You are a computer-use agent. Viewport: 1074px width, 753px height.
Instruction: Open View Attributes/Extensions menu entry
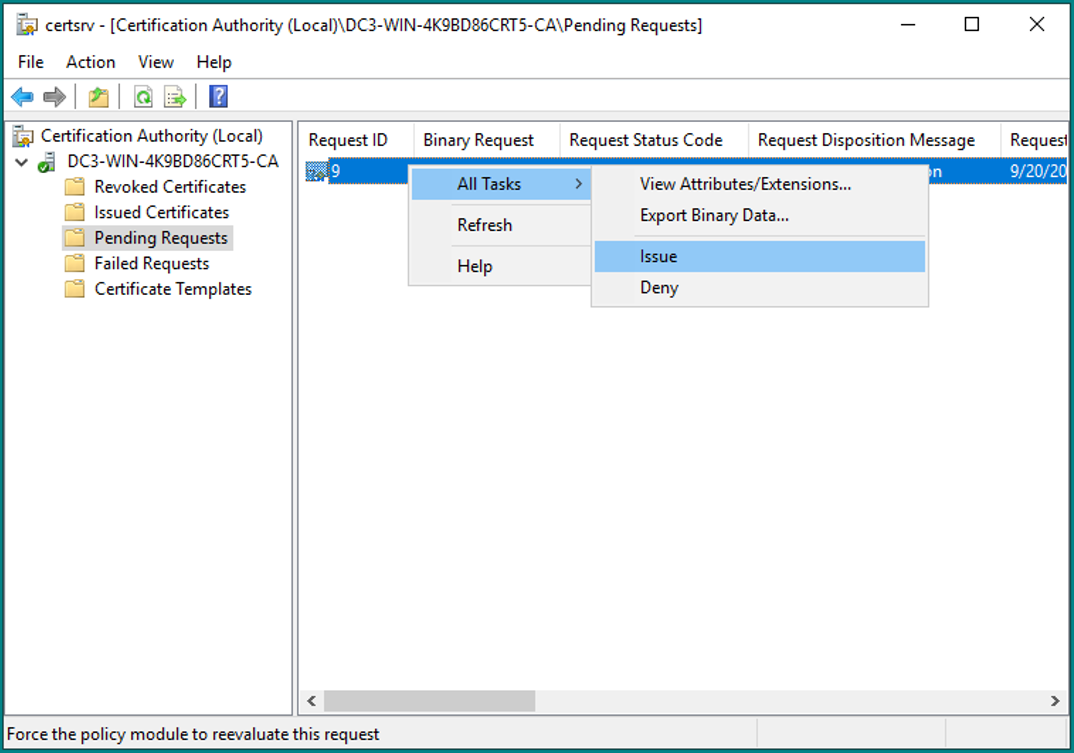coord(745,184)
